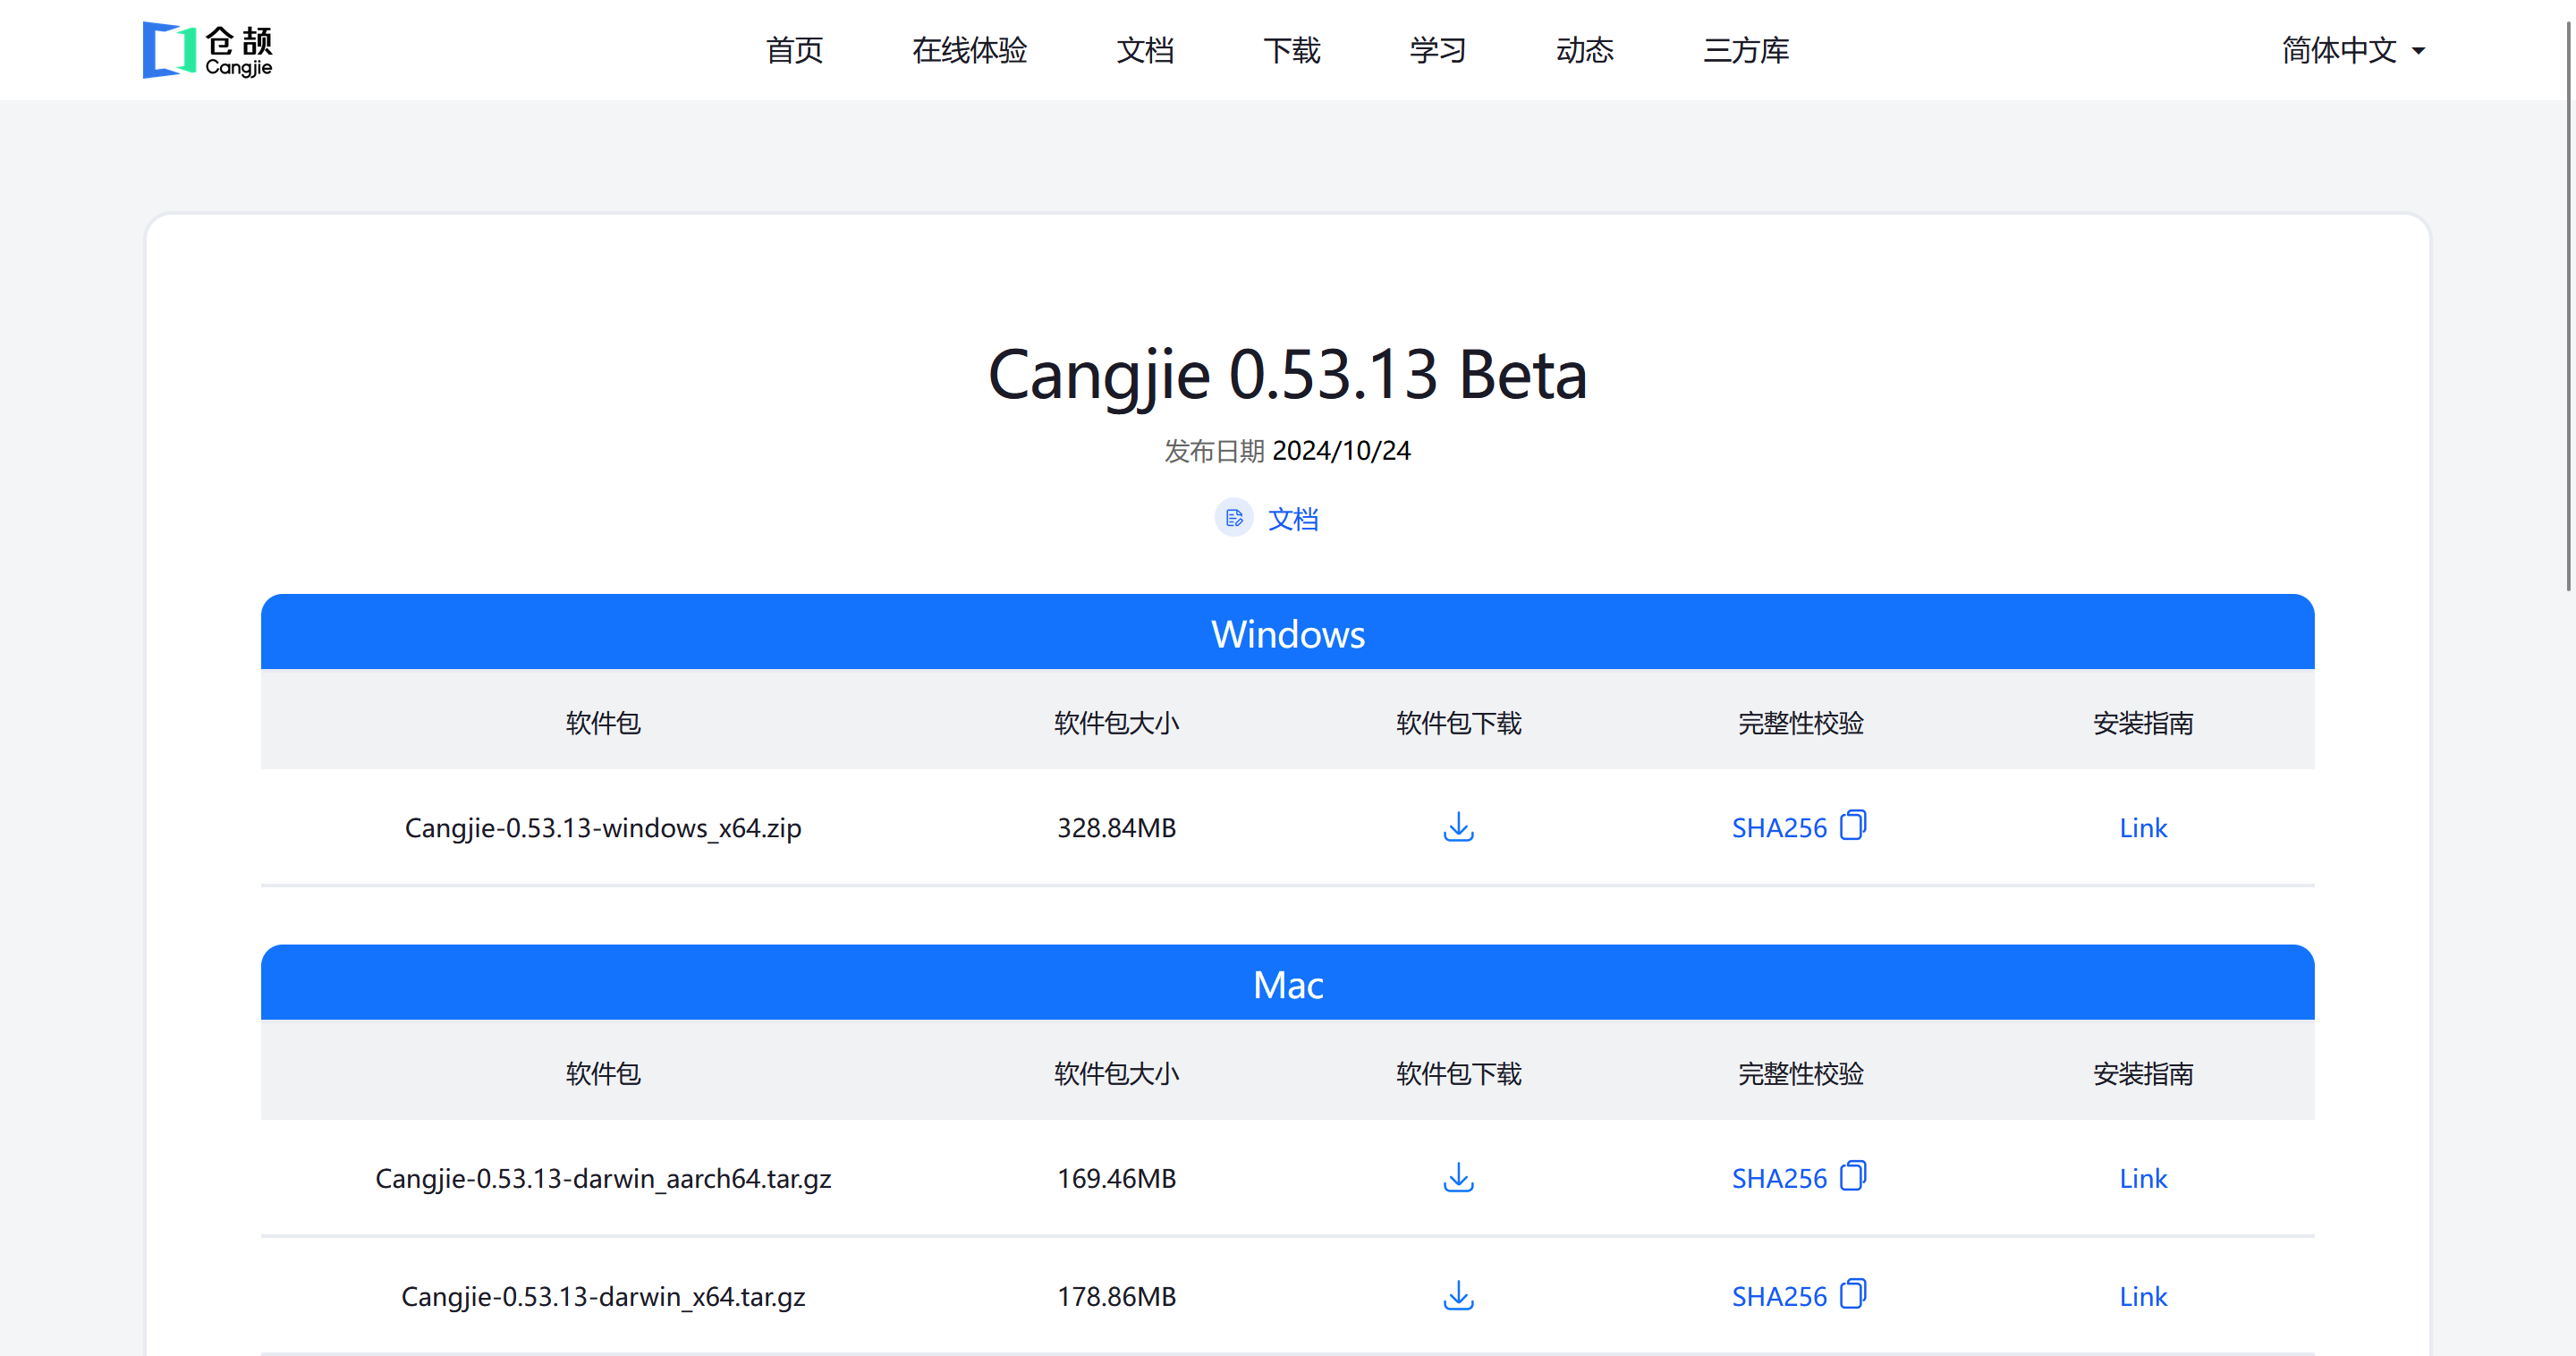The height and width of the screenshot is (1356, 2576).
Task: Click the document icon below release date
Action: pyautogui.click(x=1233, y=518)
